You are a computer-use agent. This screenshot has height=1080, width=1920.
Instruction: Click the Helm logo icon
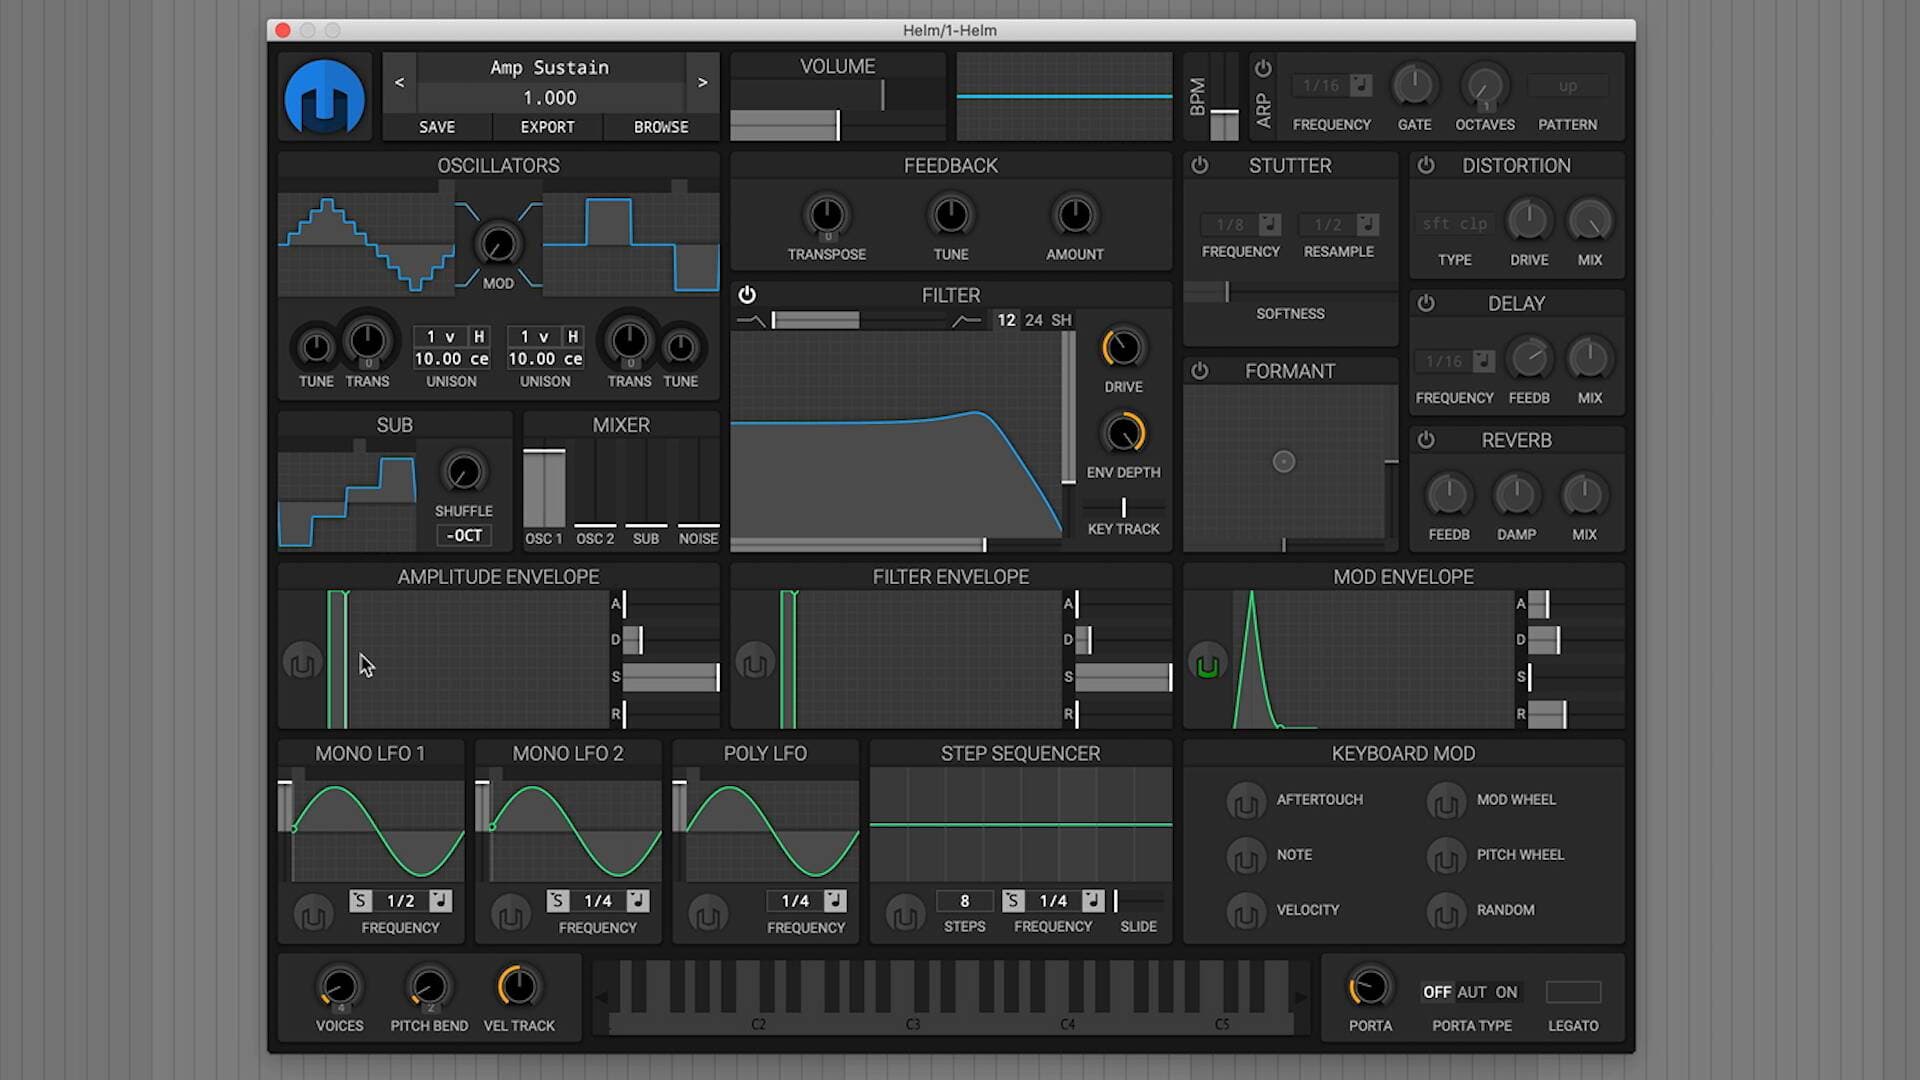click(324, 97)
